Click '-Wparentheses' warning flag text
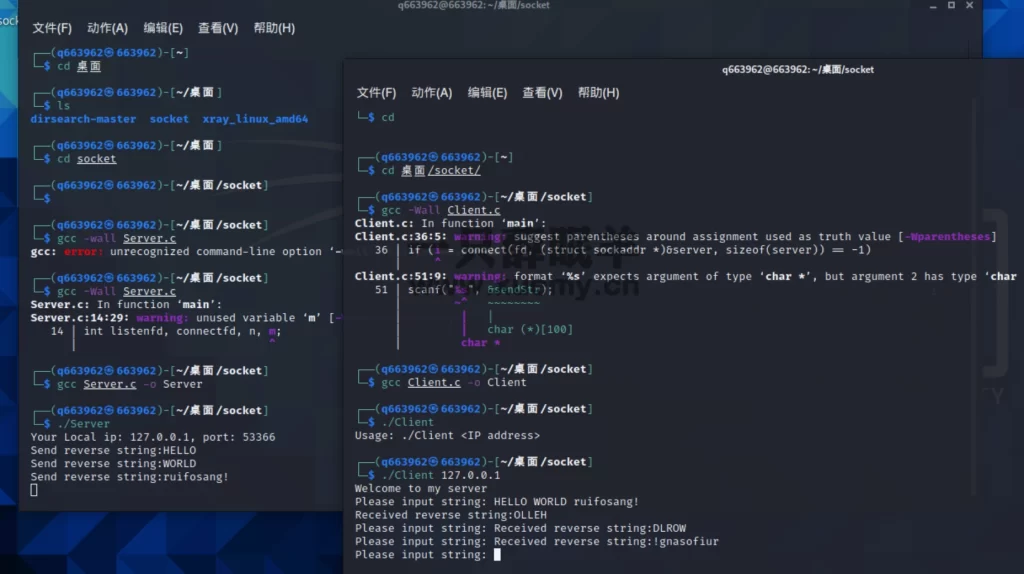The width and height of the screenshot is (1024, 574). (947, 236)
